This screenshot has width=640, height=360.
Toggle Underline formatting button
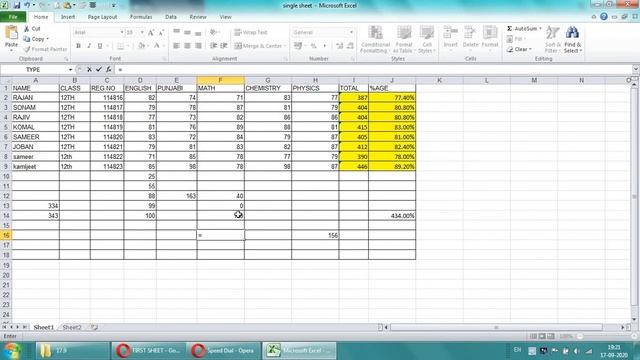(x=100, y=46)
